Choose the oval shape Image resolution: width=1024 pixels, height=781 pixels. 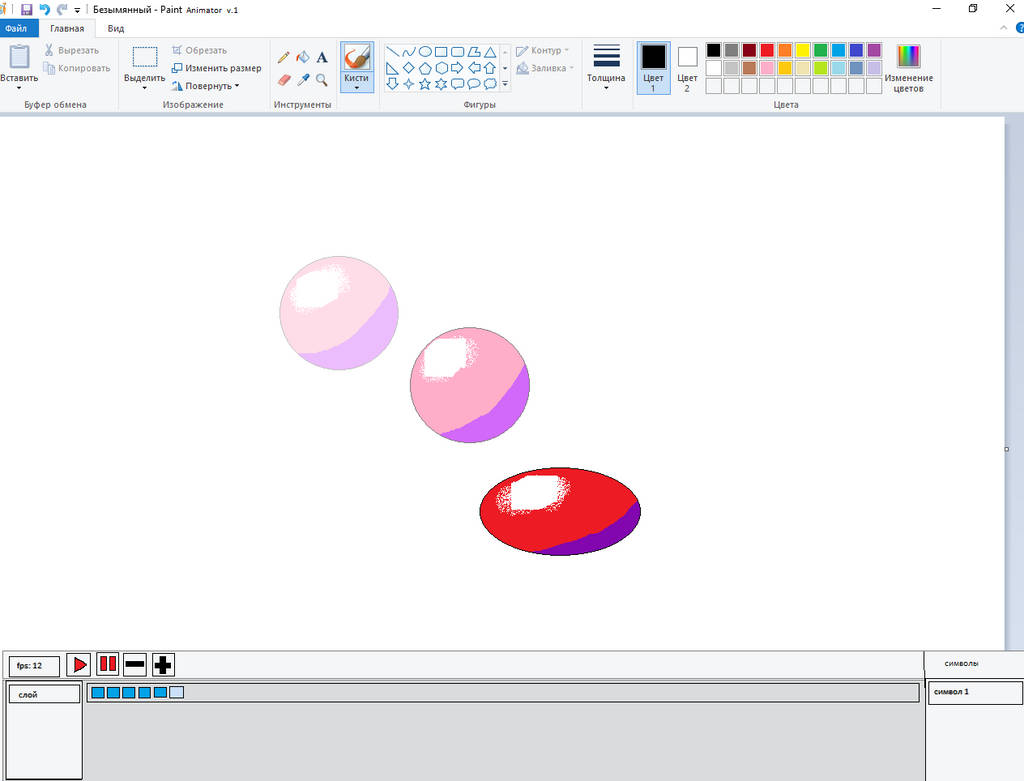click(425, 52)
